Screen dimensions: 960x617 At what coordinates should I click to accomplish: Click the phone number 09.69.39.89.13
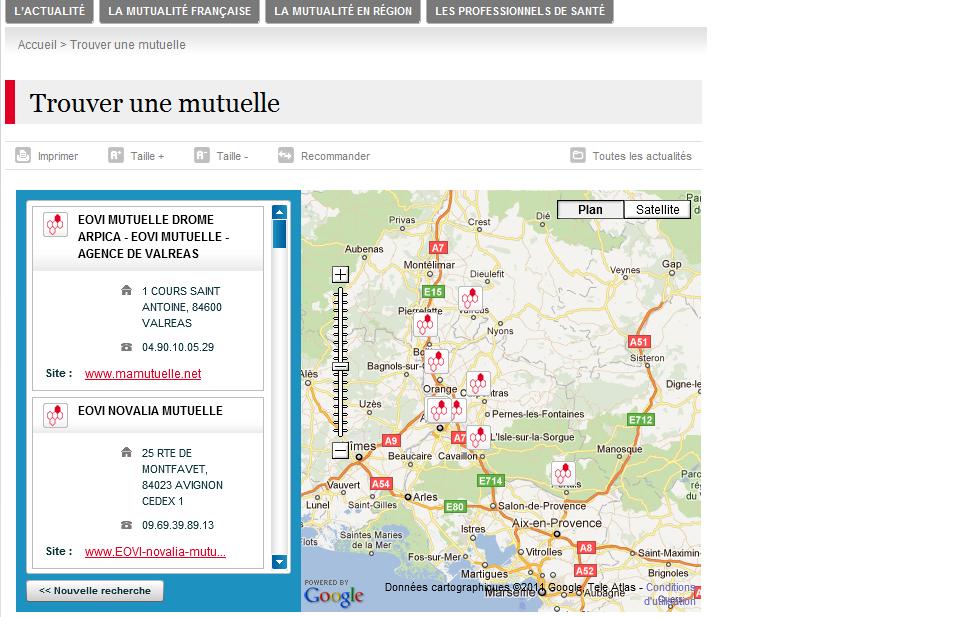[178, 525]
